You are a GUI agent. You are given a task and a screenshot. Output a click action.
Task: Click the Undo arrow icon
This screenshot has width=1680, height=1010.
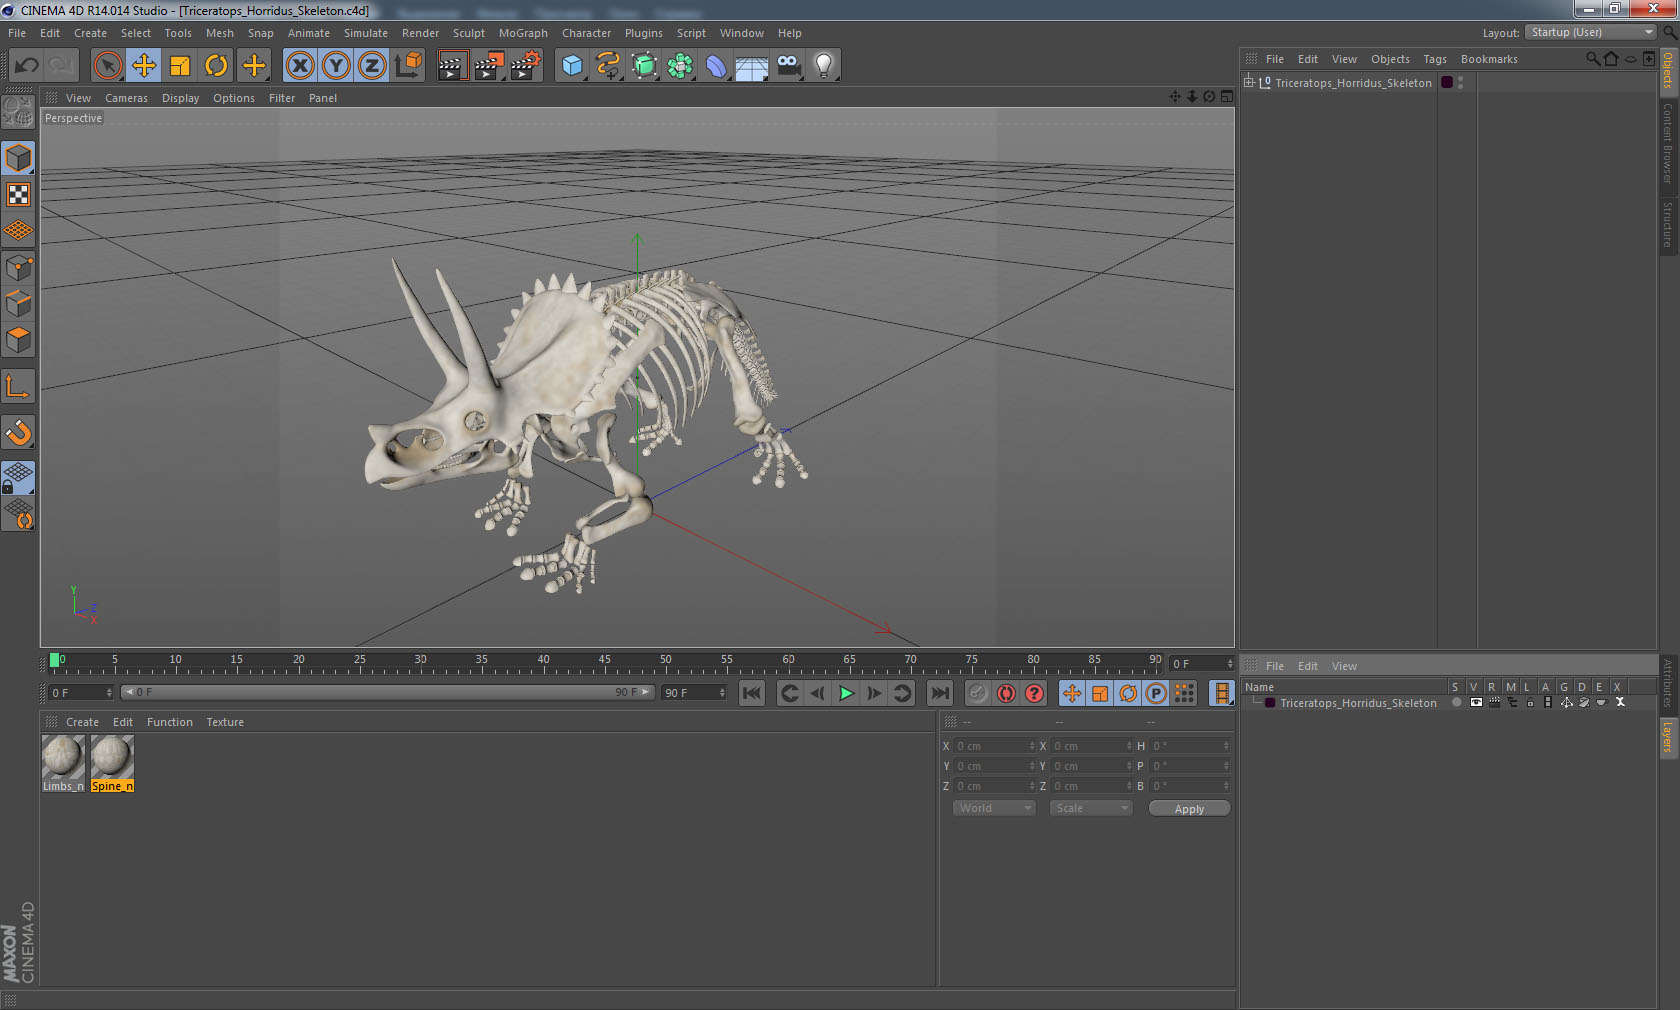tap(27, 66)
